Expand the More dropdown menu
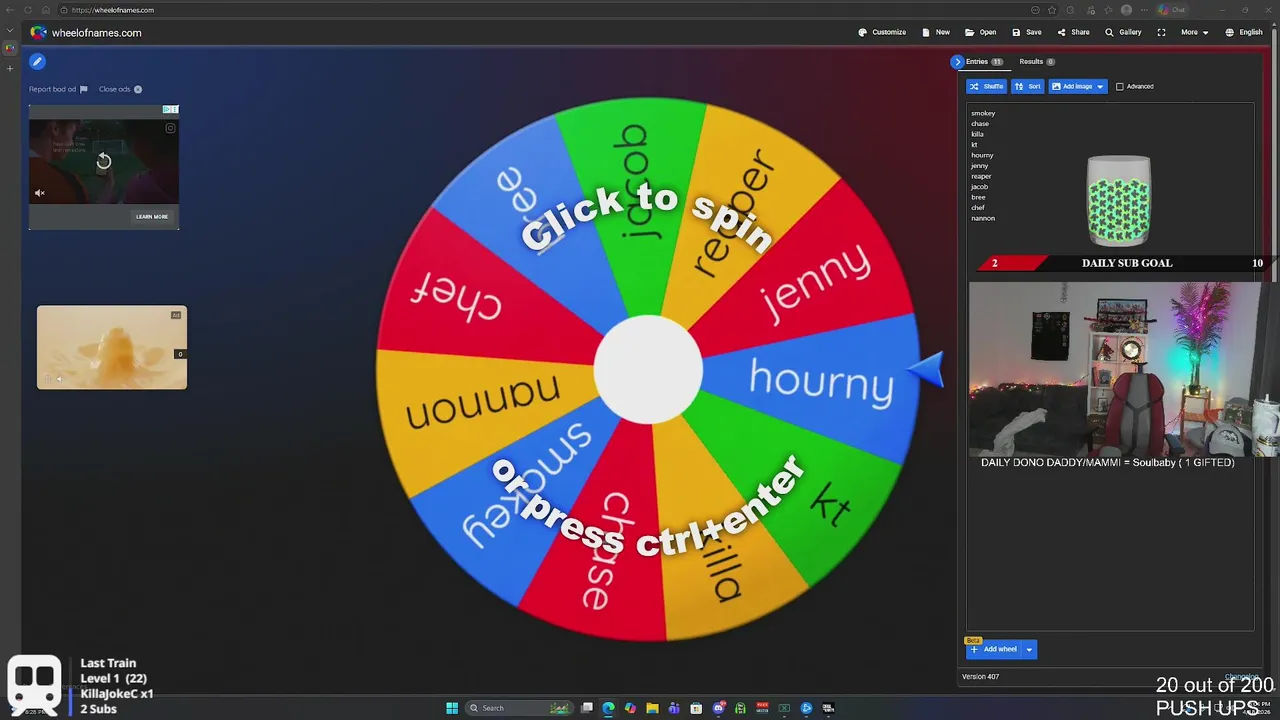The height and width of the screenshot is (720, 1280). click(1194, 32)
